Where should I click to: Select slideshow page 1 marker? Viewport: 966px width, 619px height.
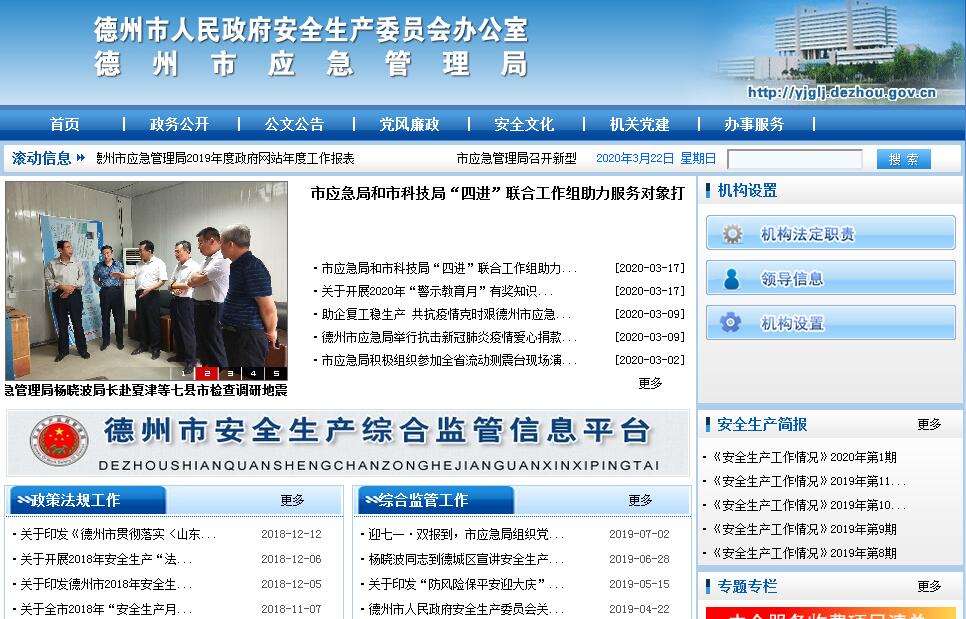[x=183, y=373]
